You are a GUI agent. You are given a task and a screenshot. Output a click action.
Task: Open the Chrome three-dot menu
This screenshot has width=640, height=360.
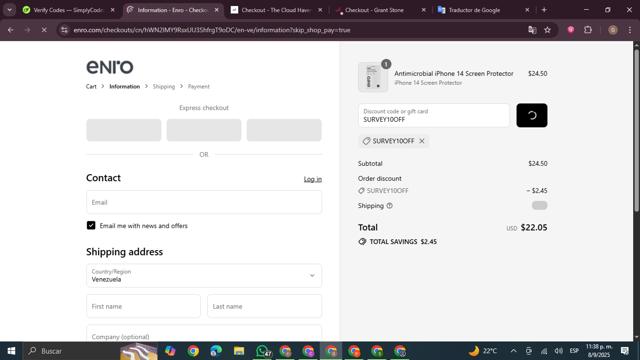pyautogui.click(x=630, y=30)
